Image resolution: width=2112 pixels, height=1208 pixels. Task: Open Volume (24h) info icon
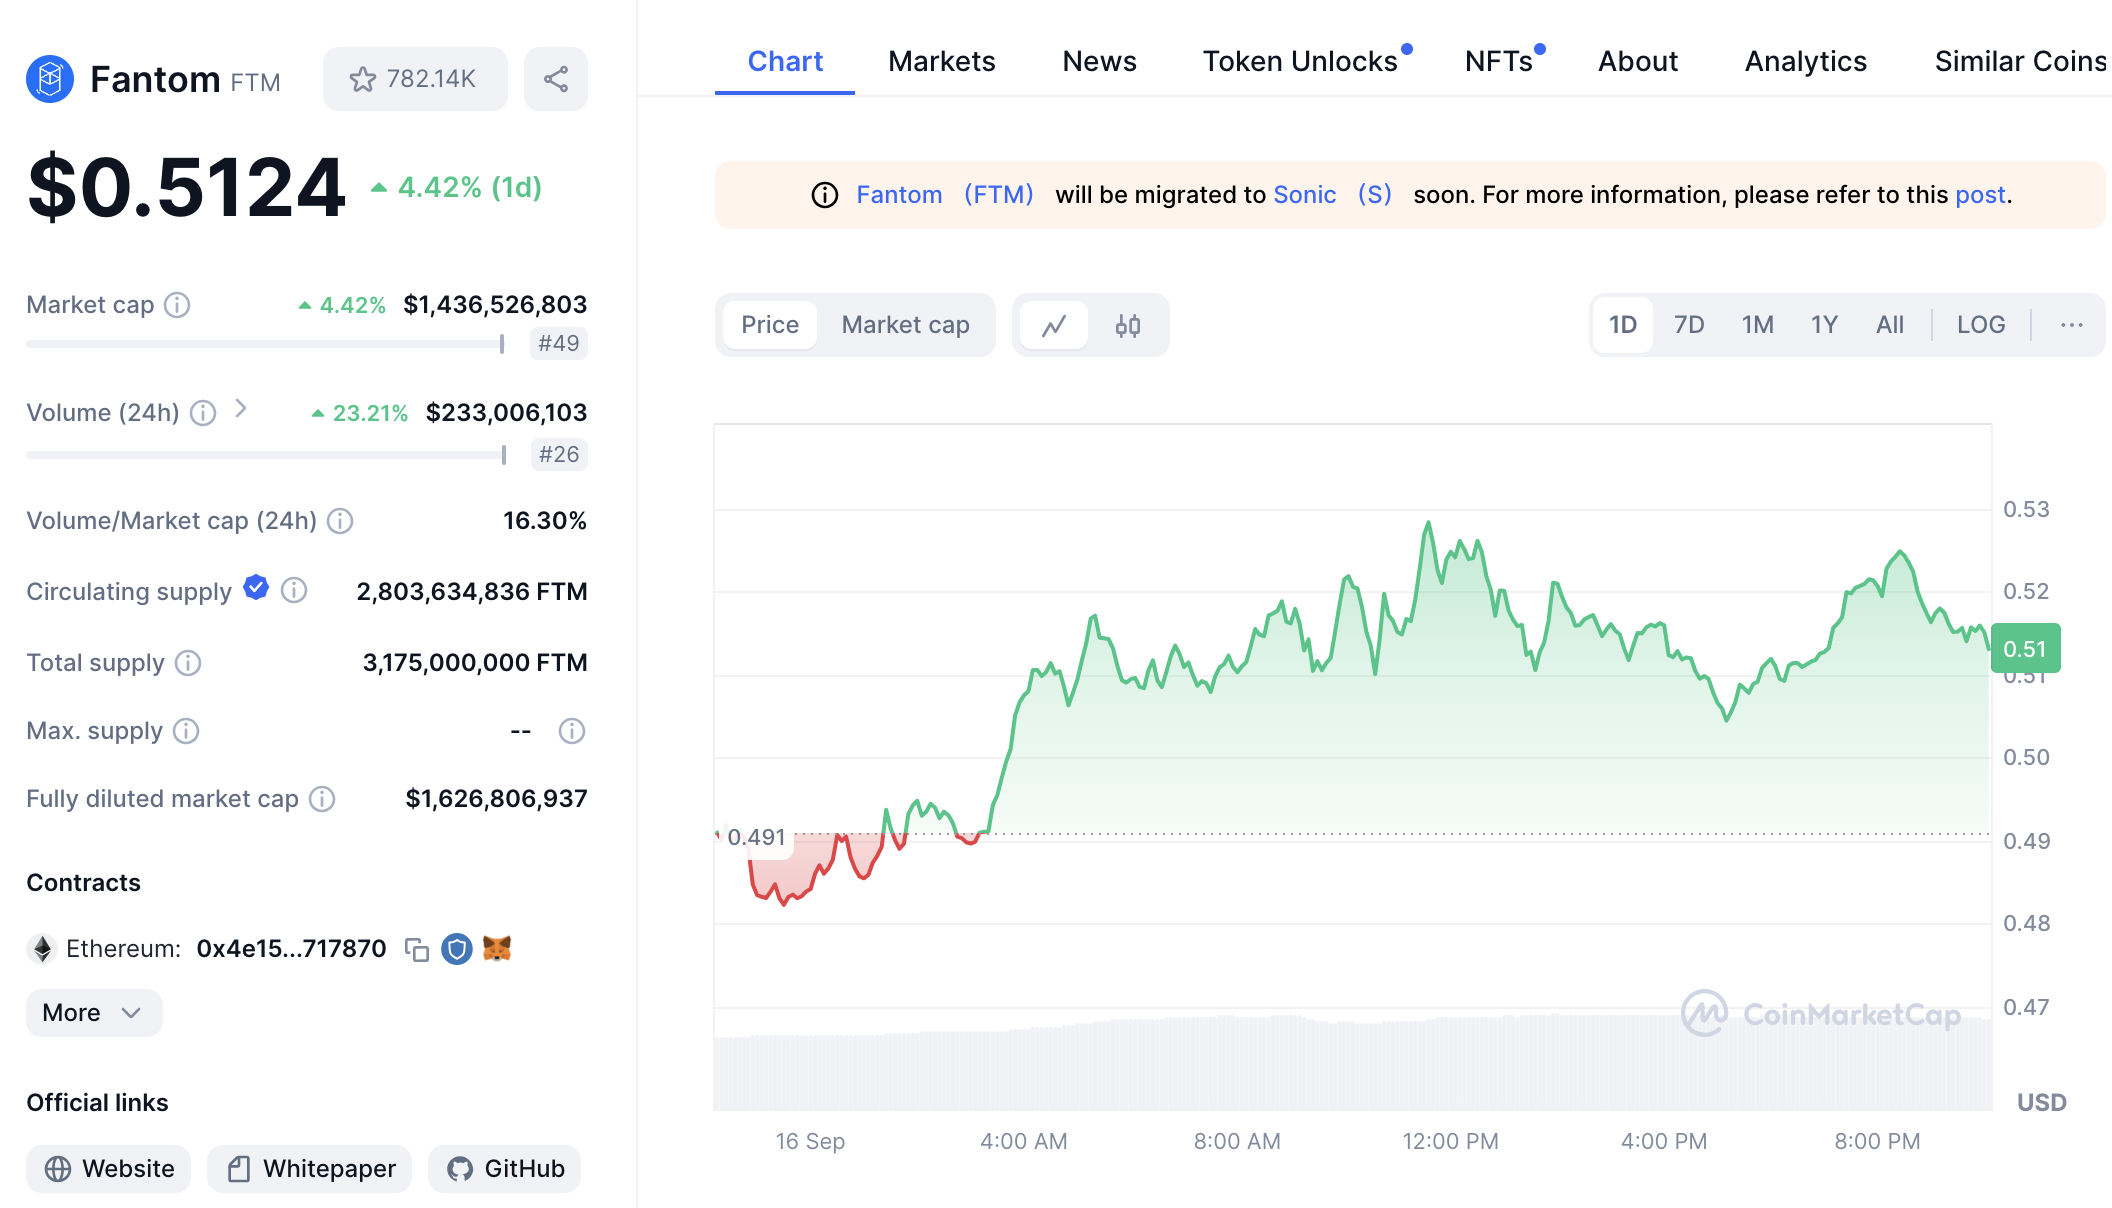(x=203, y=413)
